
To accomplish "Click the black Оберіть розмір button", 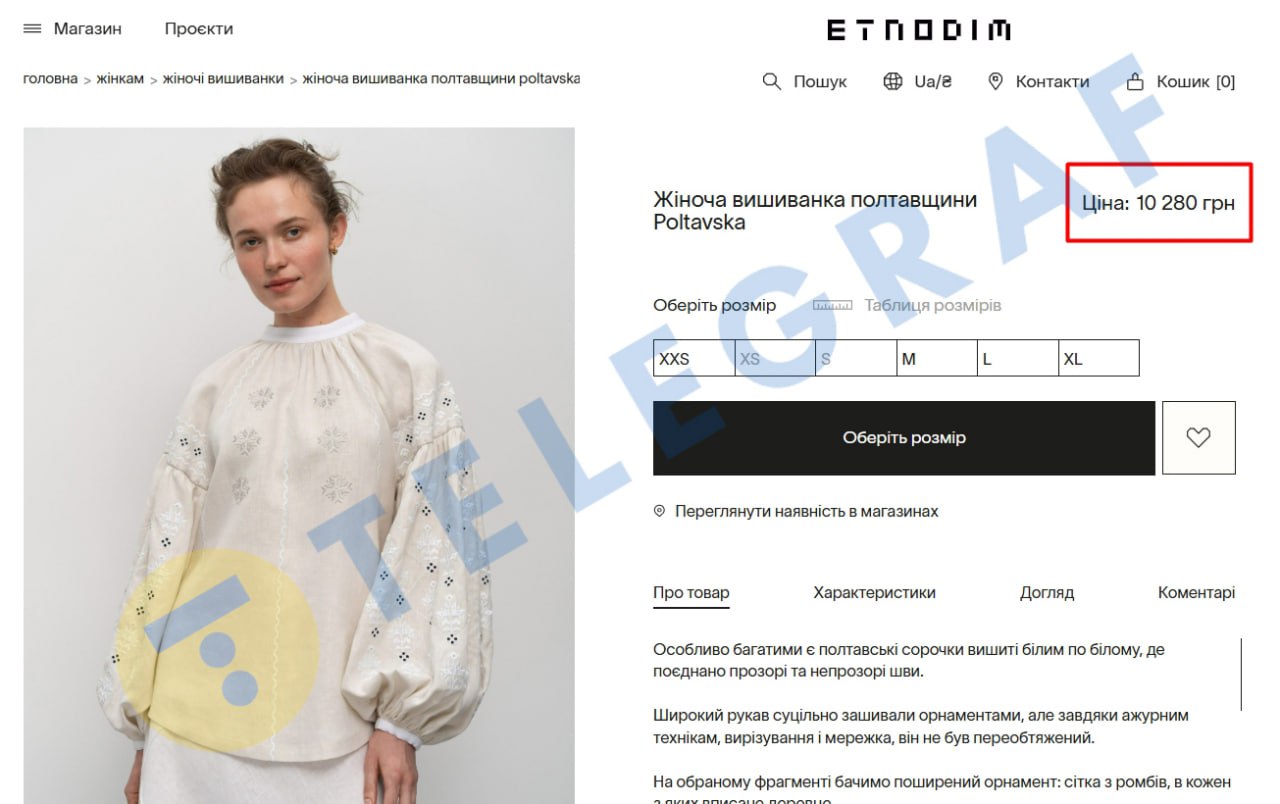I will point(904,438).
